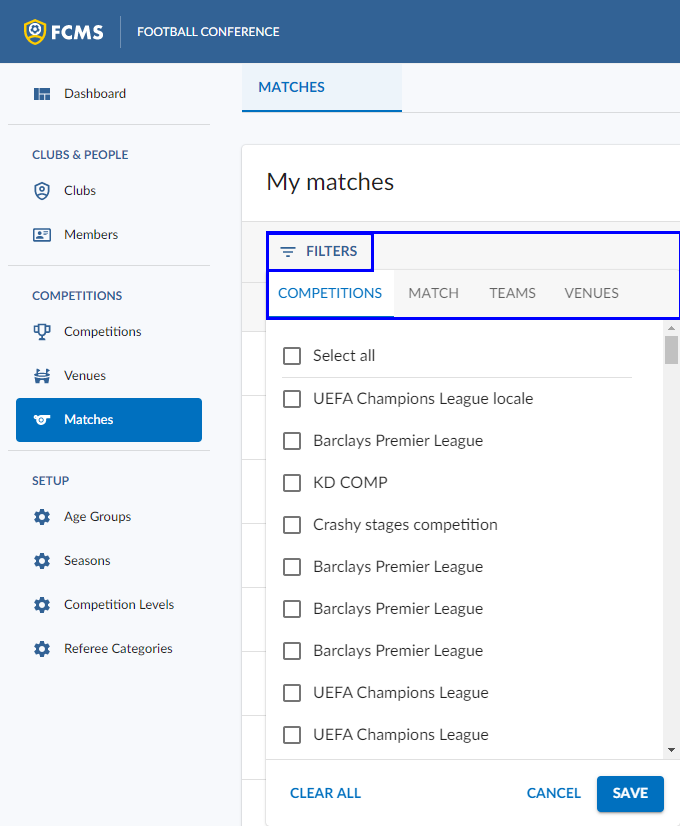The width and height of the screenshot is (680, 826).
Task: Check the KD COMP competition
Action: 291,482
